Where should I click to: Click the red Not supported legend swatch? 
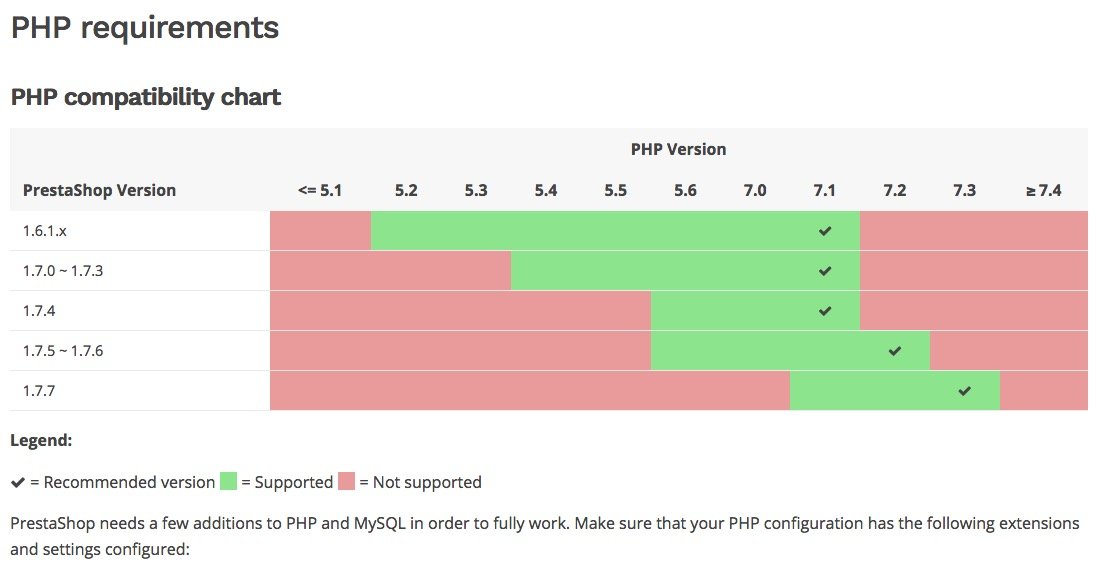point(346,482)
